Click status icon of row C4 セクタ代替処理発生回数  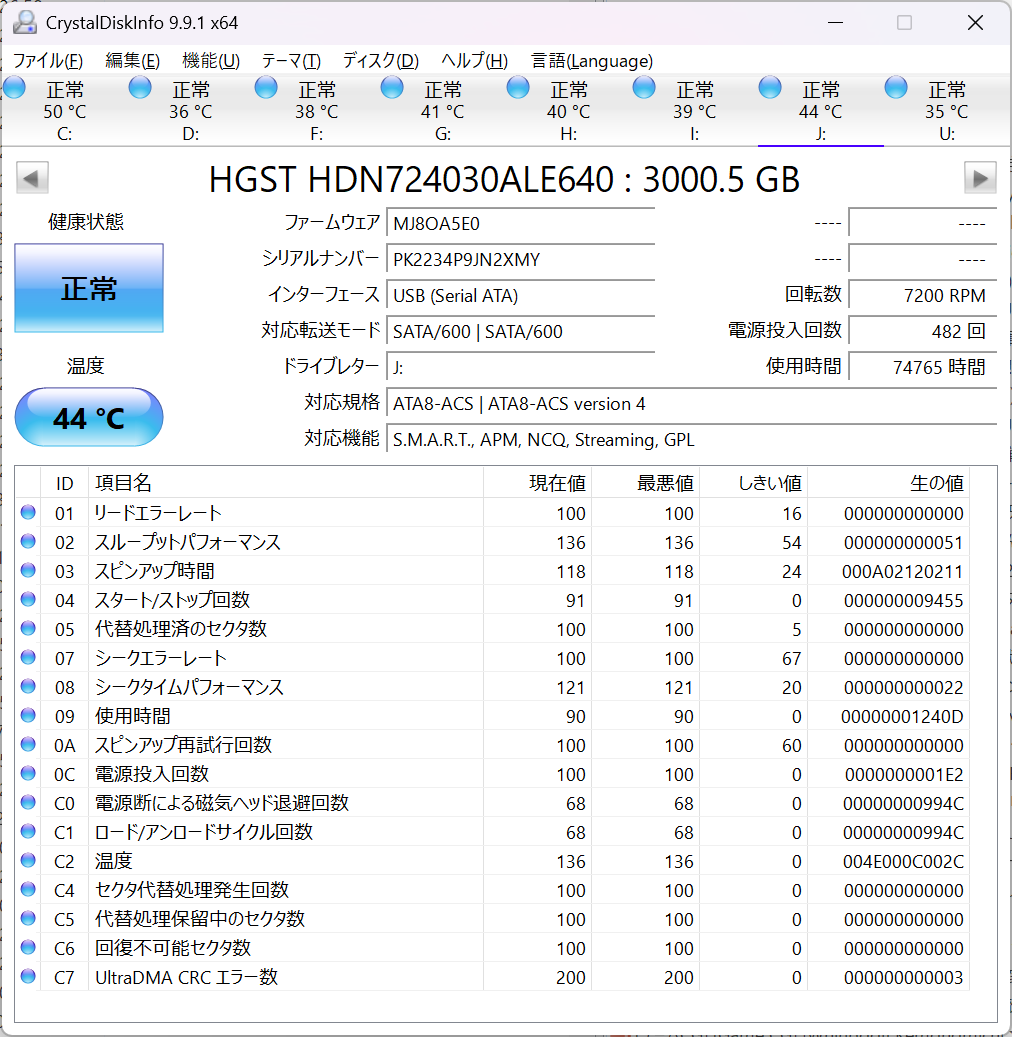[28, 890]
